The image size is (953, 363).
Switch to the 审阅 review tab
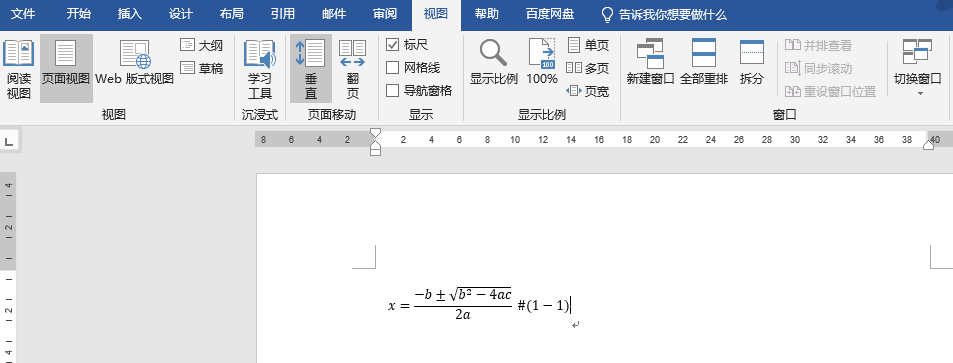coord(385,15)
